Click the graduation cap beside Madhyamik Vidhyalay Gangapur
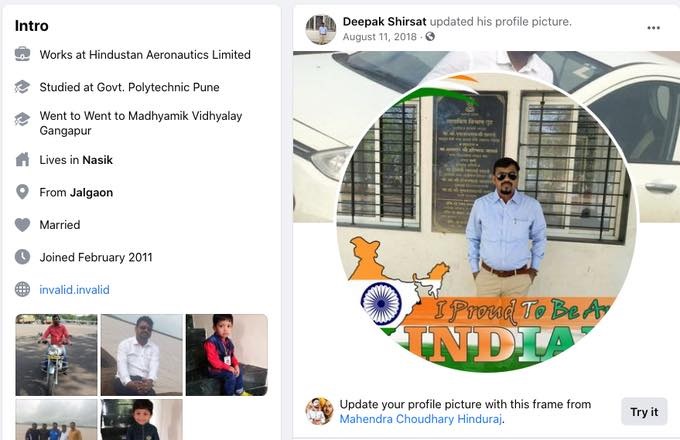 click(x=23, y=119)
